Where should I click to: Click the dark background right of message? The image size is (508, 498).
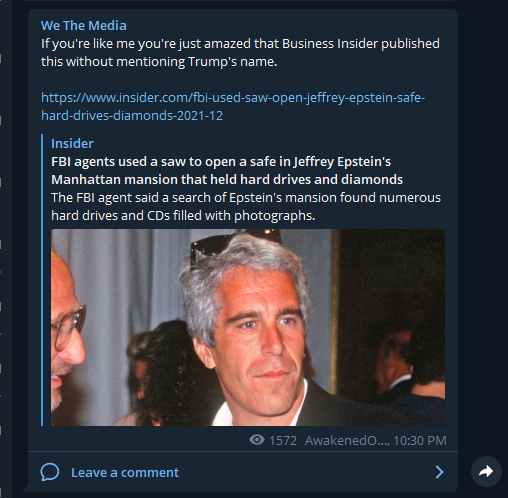(483, 233)
